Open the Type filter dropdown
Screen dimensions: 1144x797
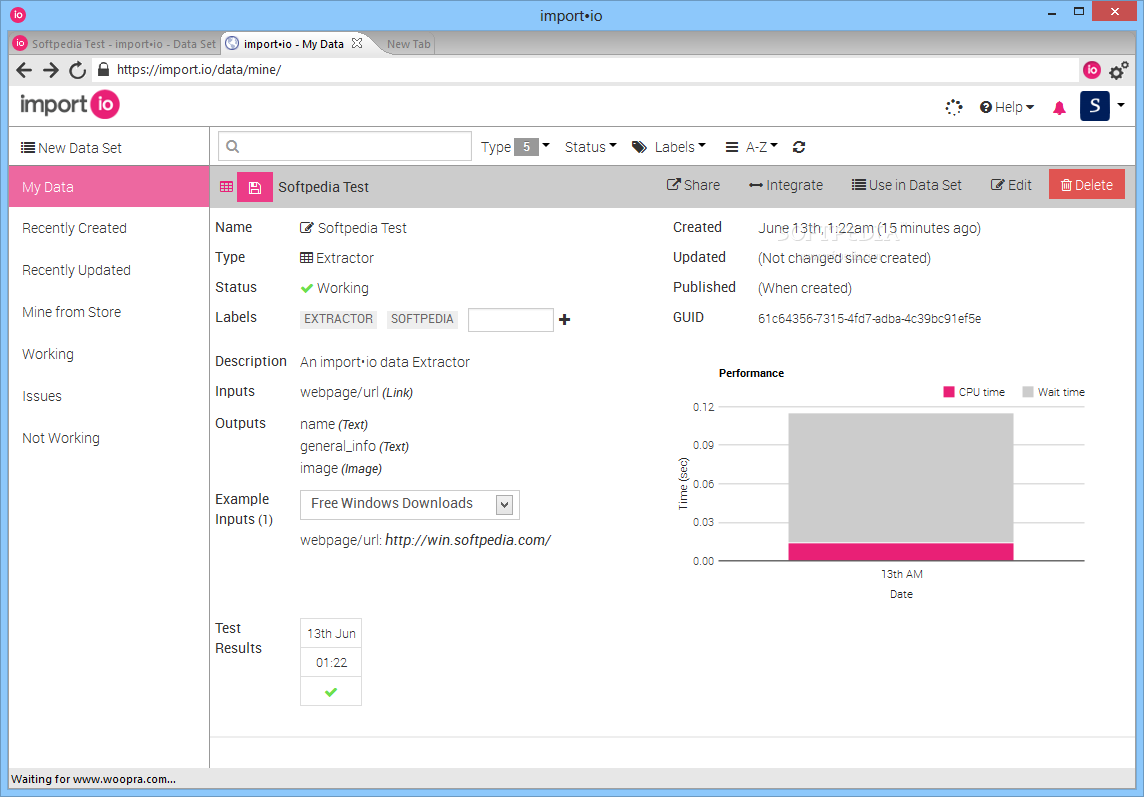coord(515,147)
